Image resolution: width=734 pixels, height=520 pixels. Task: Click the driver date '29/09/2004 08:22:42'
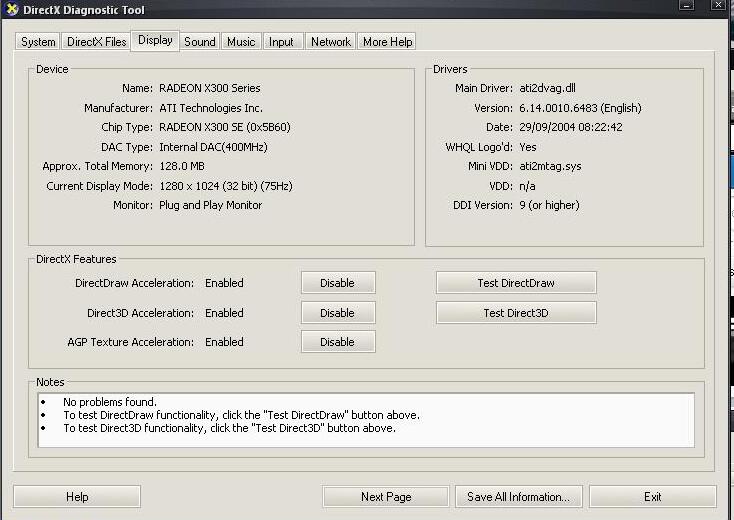click(571, 127)
